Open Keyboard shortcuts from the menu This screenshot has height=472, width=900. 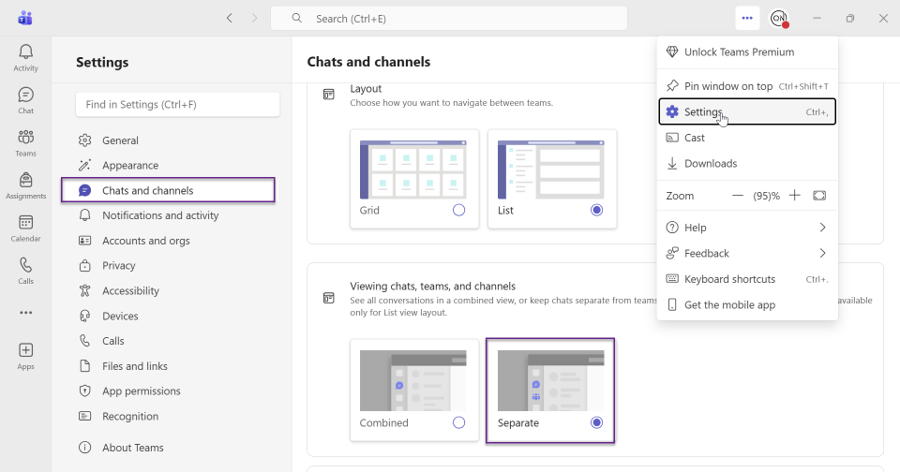747,279
